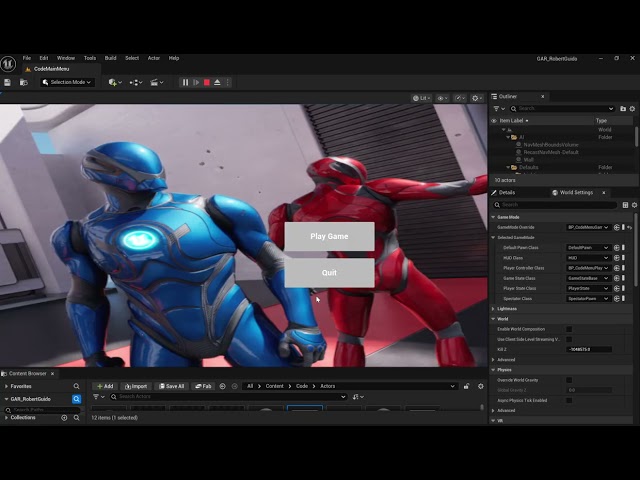Save the current level with the floppy icon
Screen dimensions: 640x480
[7, 82]
